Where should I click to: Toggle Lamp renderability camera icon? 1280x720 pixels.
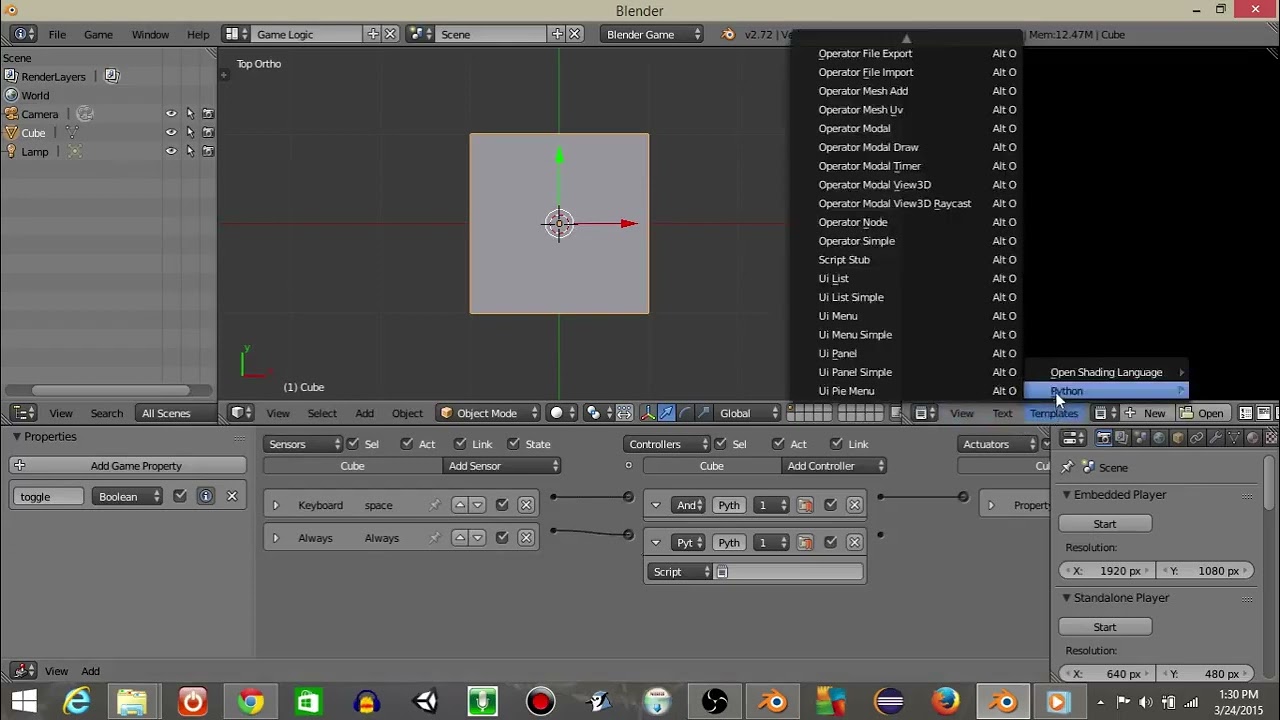(208, 152)
